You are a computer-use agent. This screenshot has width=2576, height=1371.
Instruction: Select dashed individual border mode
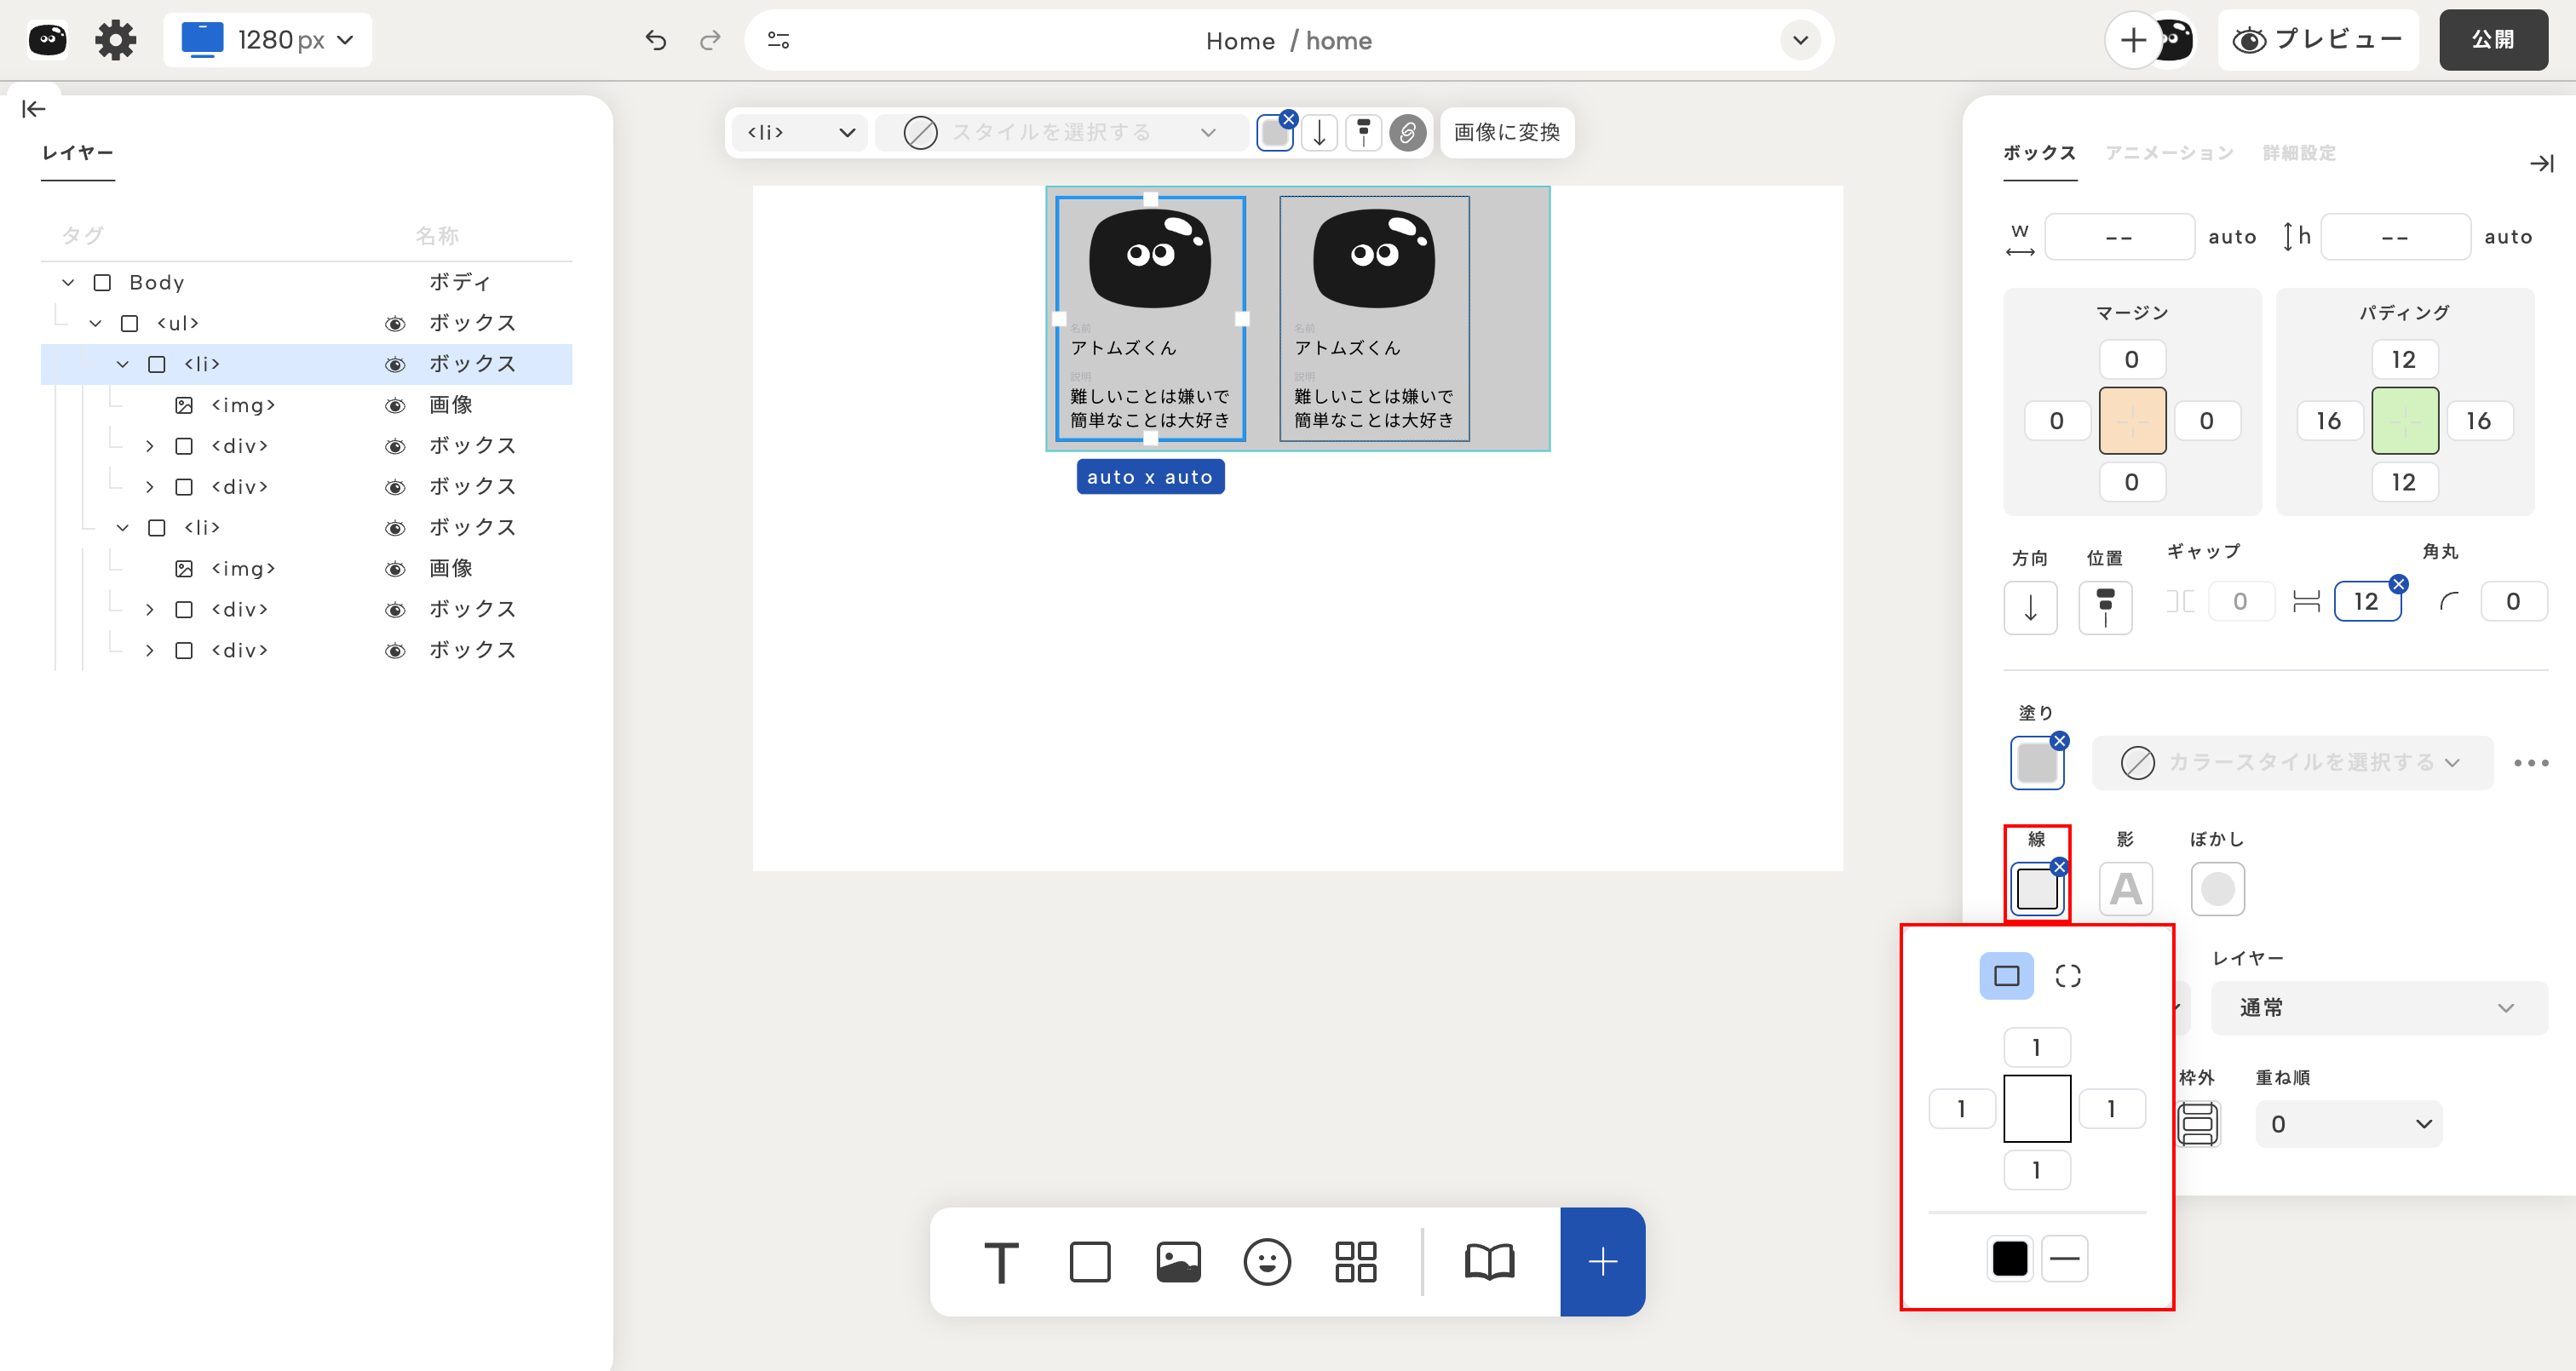(x=2067, y=976)
